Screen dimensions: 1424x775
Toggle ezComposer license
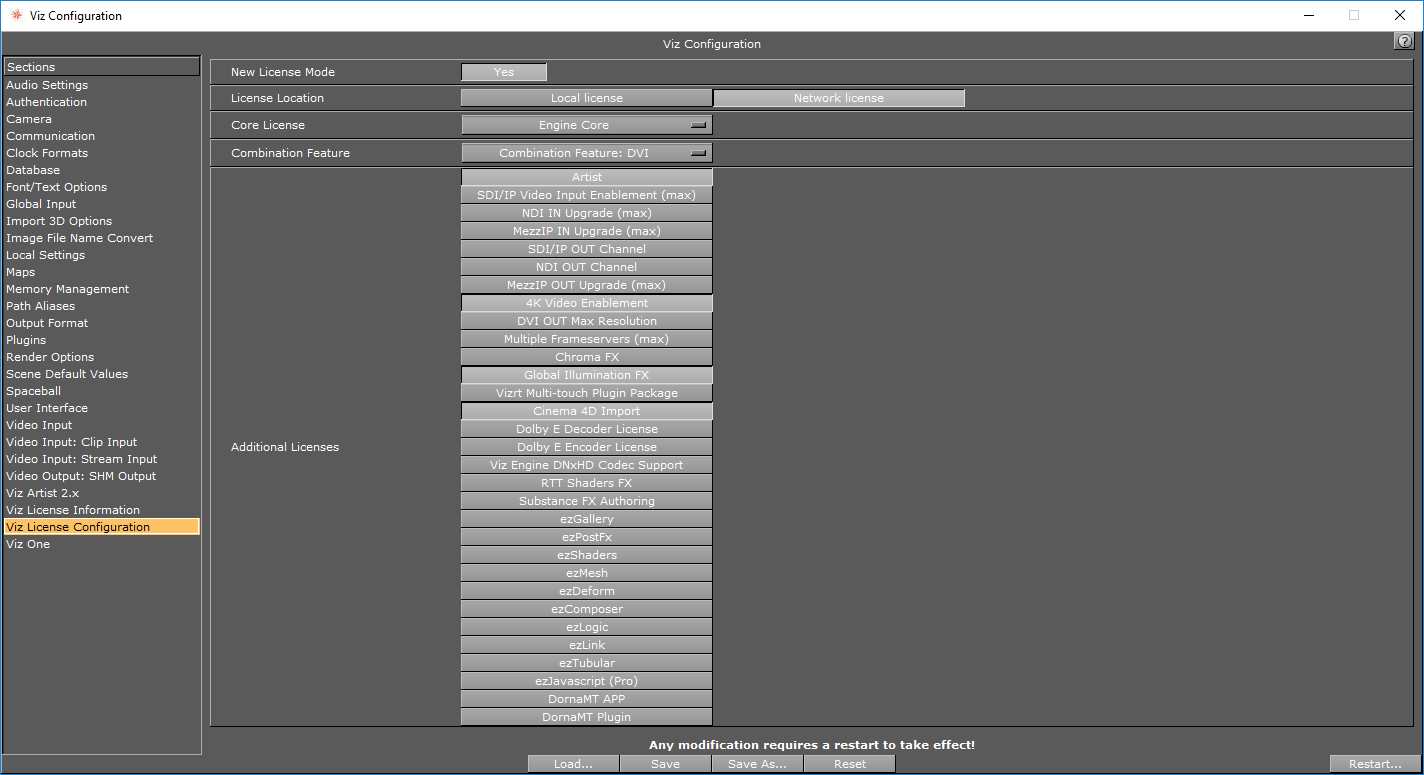(587, 609)
